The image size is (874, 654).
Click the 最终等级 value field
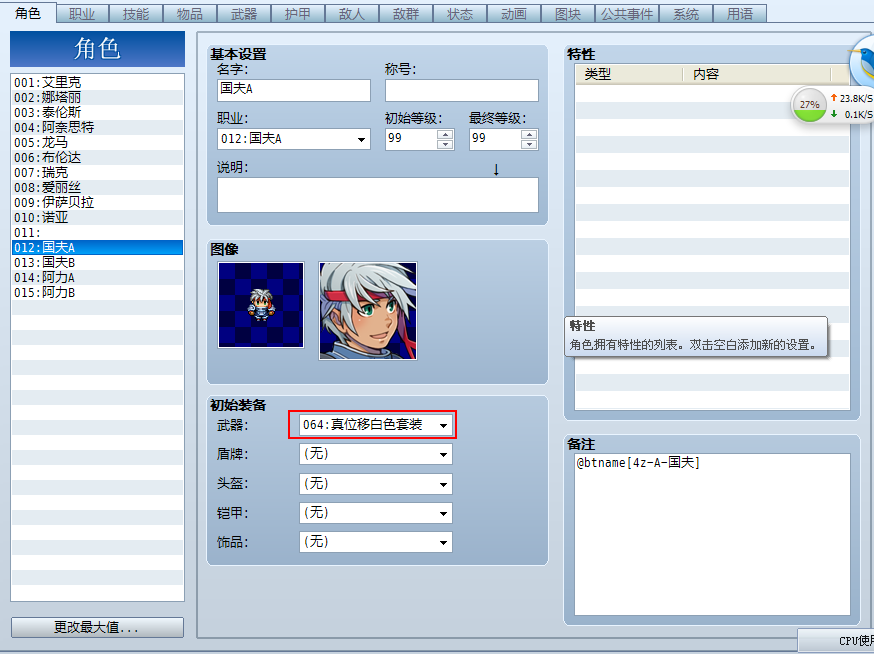[496, 139]
